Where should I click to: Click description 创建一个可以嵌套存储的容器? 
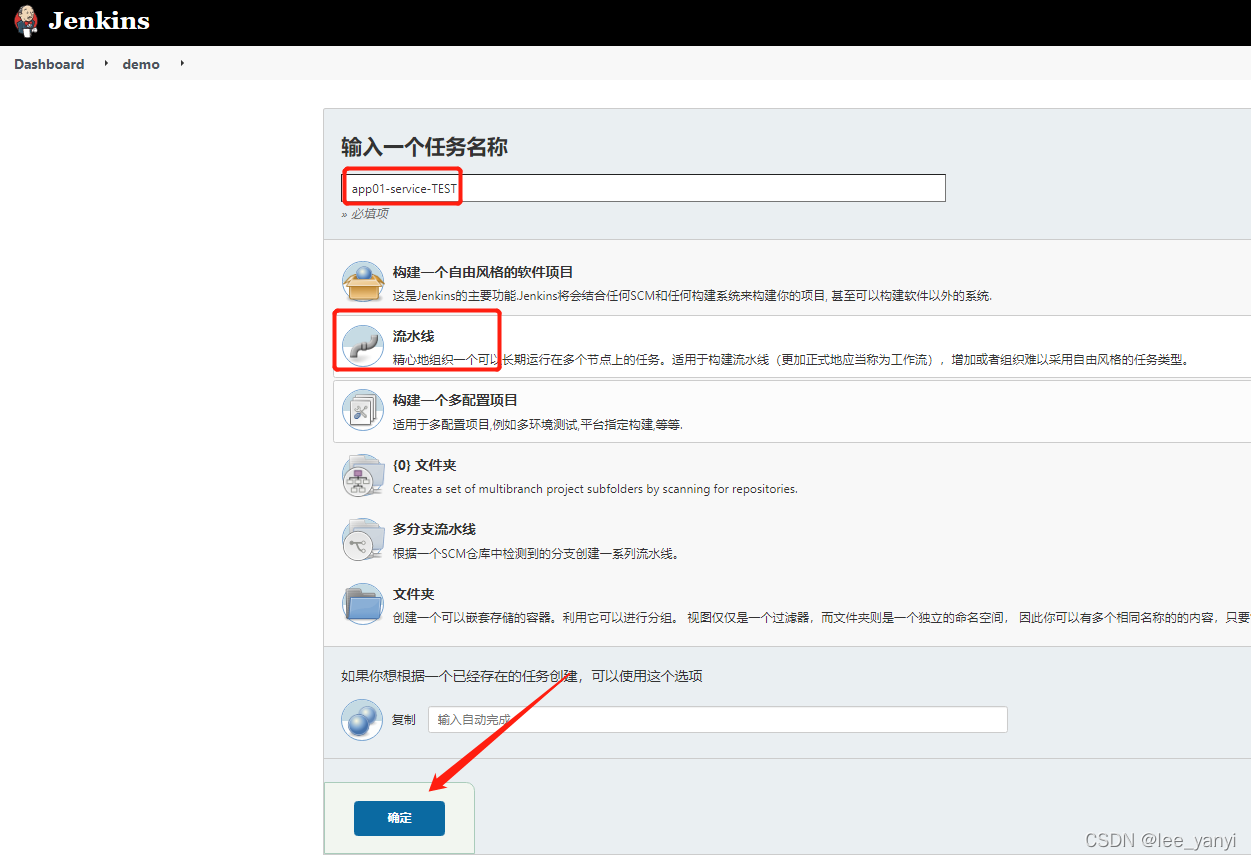821,617
